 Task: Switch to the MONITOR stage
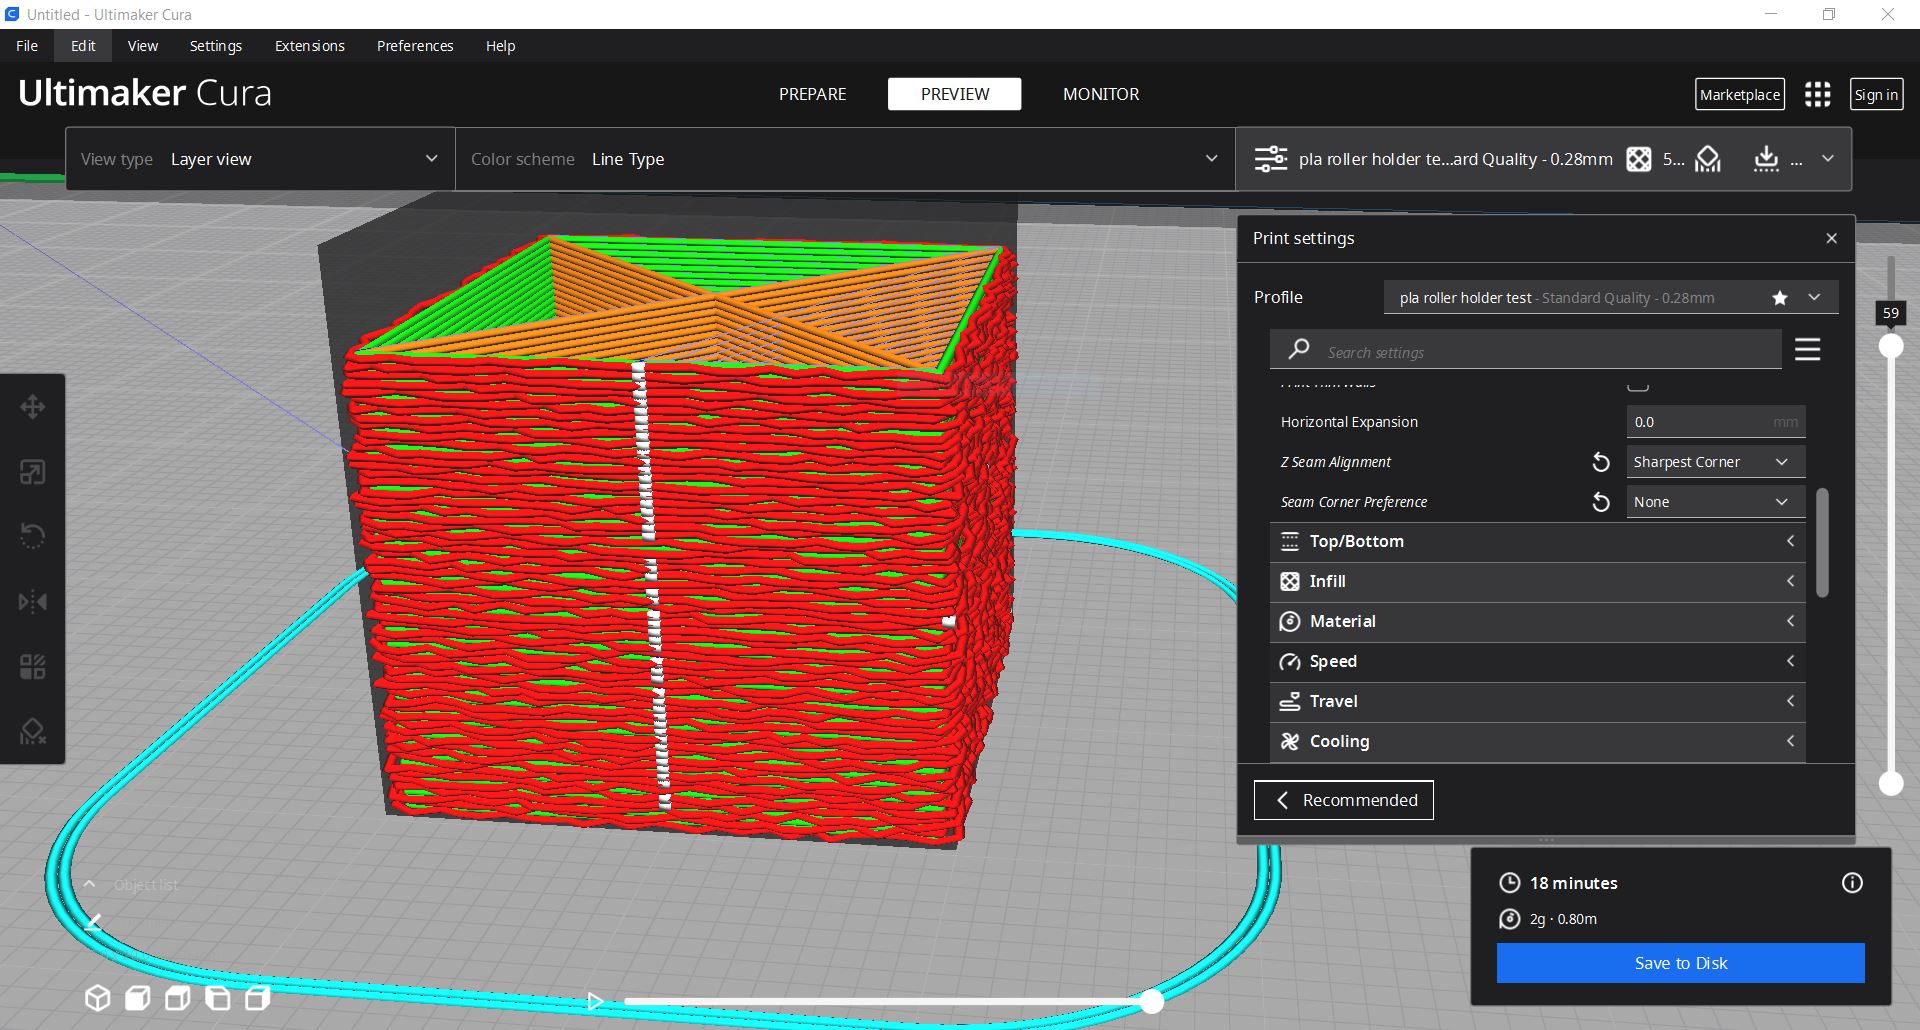1101,94
